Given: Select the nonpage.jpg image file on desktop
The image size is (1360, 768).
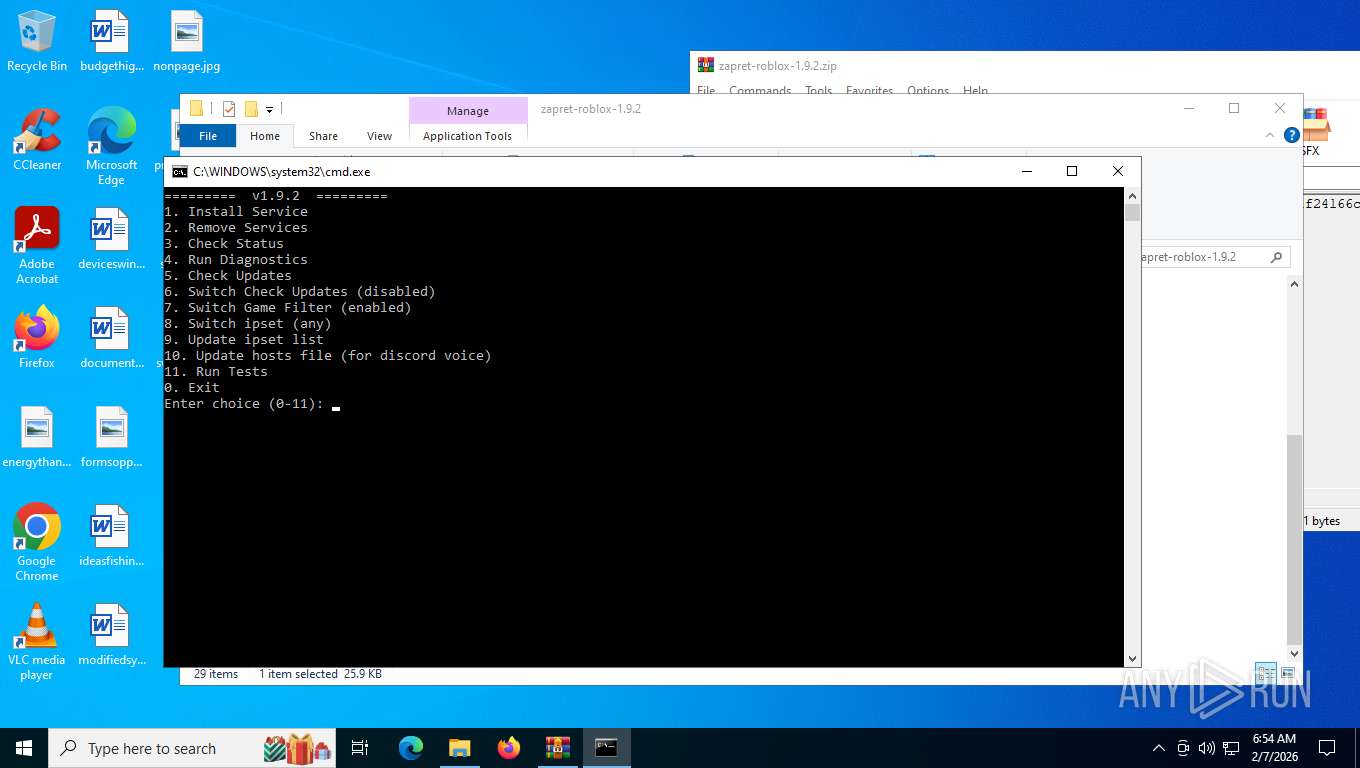Looking at the screenshot, I should (187, 41).
